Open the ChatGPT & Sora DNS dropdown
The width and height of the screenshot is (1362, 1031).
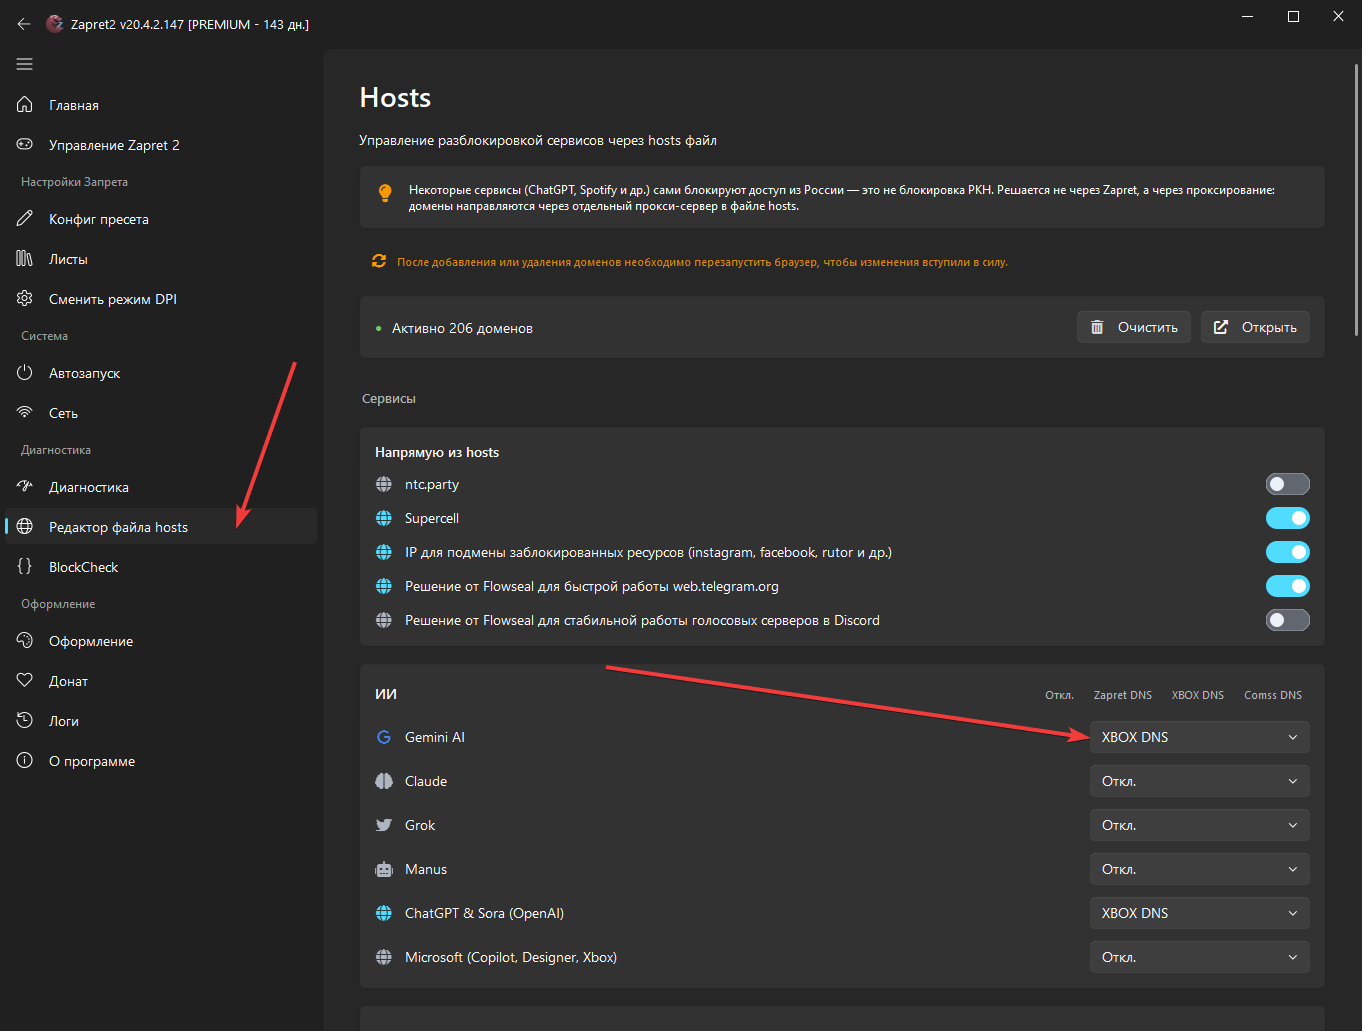click(x=1200, y=913)
